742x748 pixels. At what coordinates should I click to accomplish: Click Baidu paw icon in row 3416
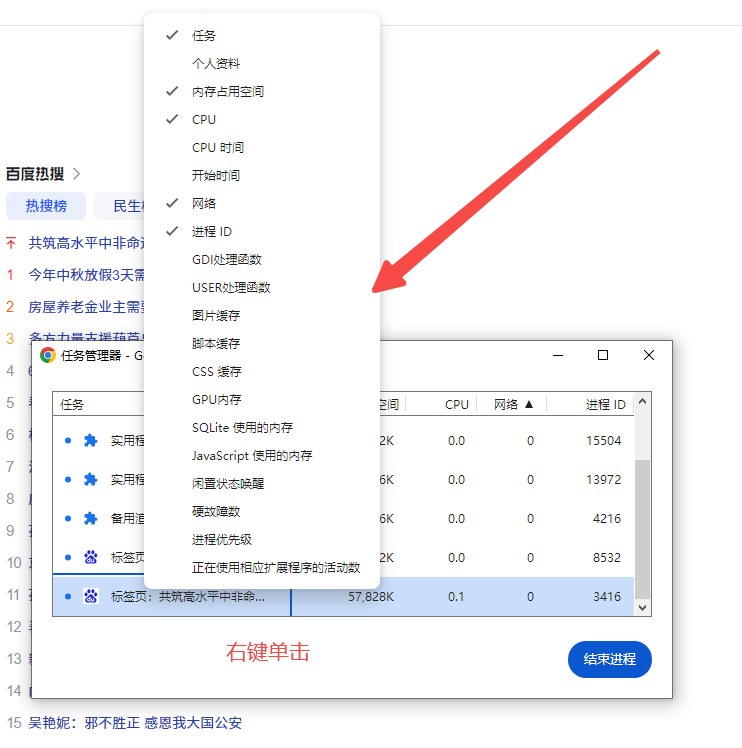(x=91, y=596)
